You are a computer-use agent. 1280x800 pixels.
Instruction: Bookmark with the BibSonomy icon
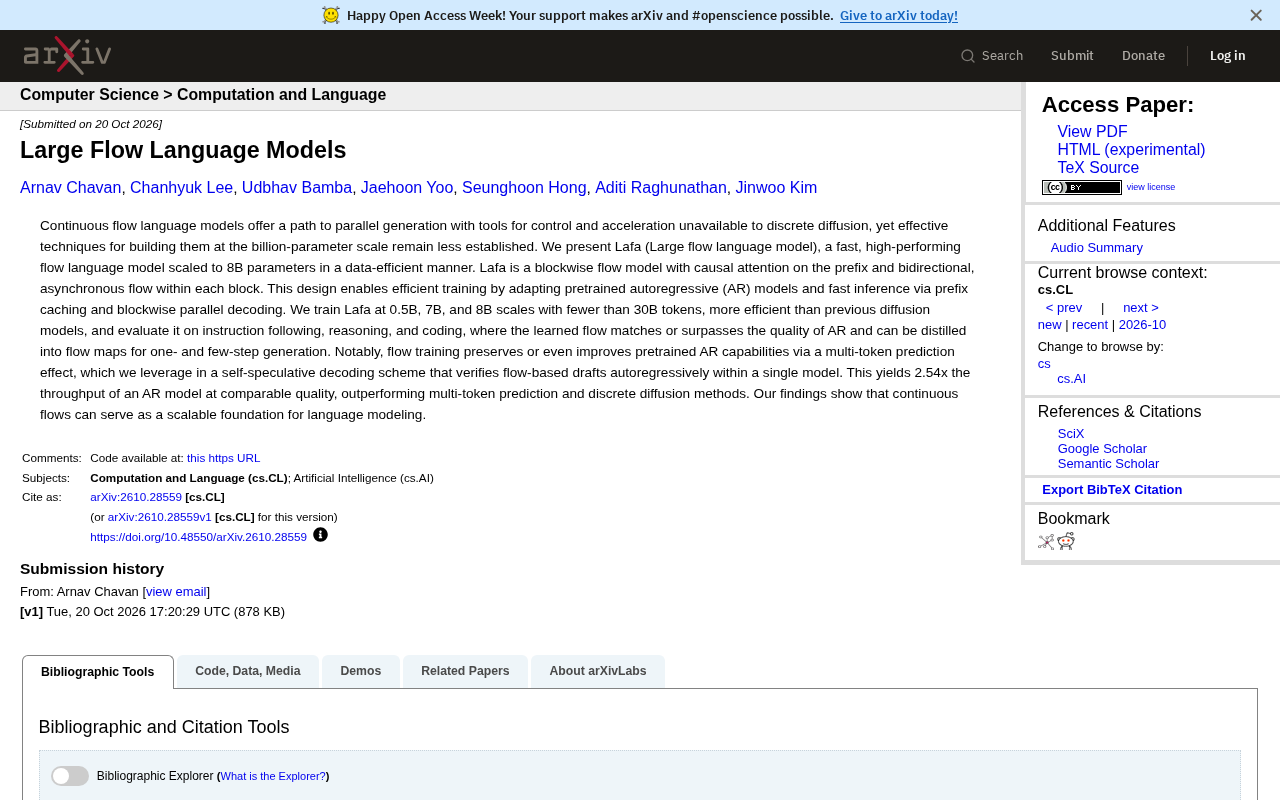coord(1046,542)
